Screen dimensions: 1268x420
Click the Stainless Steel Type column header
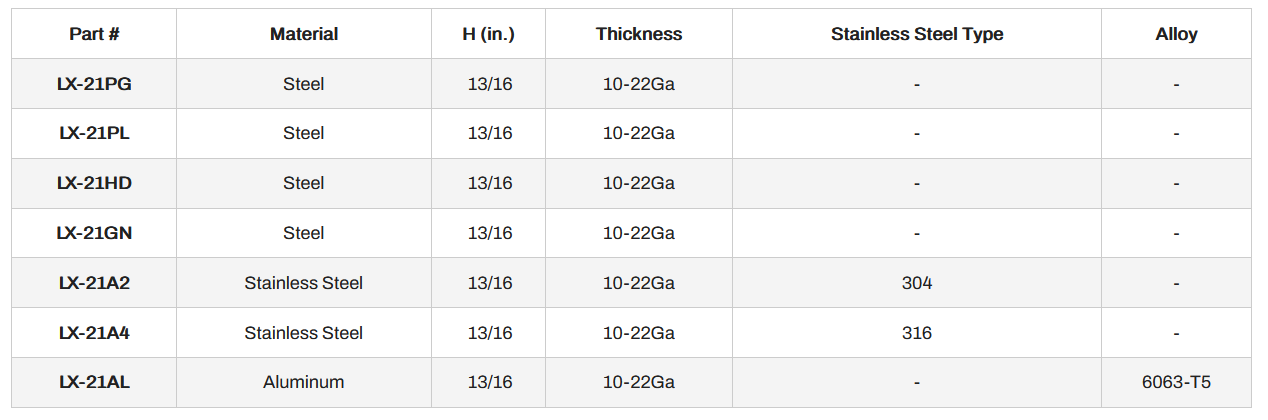pos(917,34)
